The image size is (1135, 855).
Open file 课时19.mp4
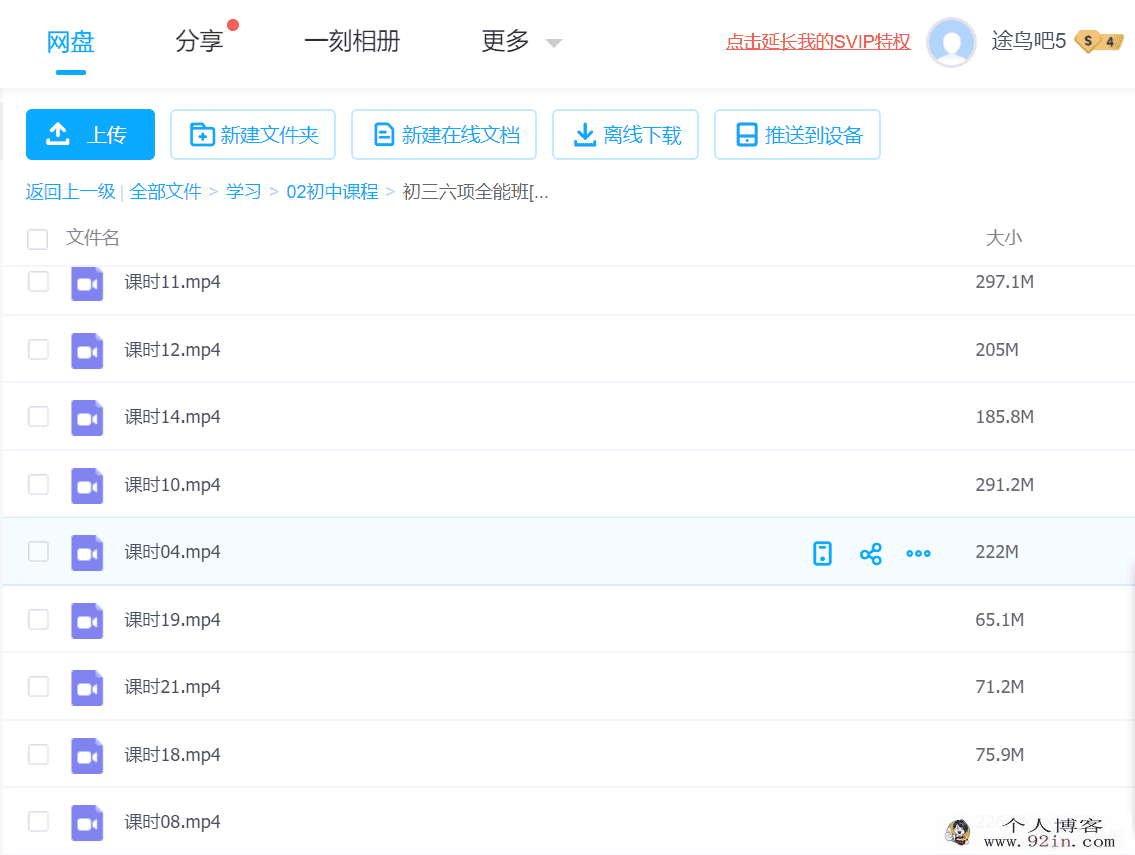pos(172,620)
